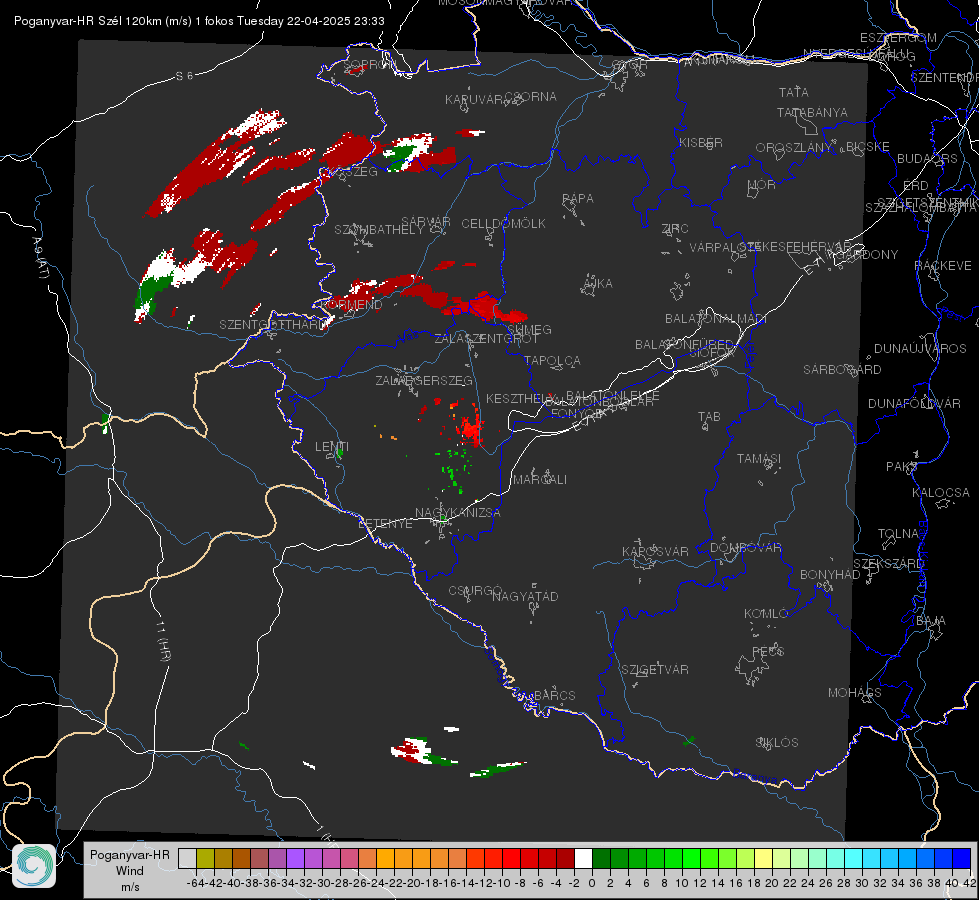Select the SZOMBATHELY city label
The height and width of the screenshot is (900, 979).
click(x=379, y=230)
